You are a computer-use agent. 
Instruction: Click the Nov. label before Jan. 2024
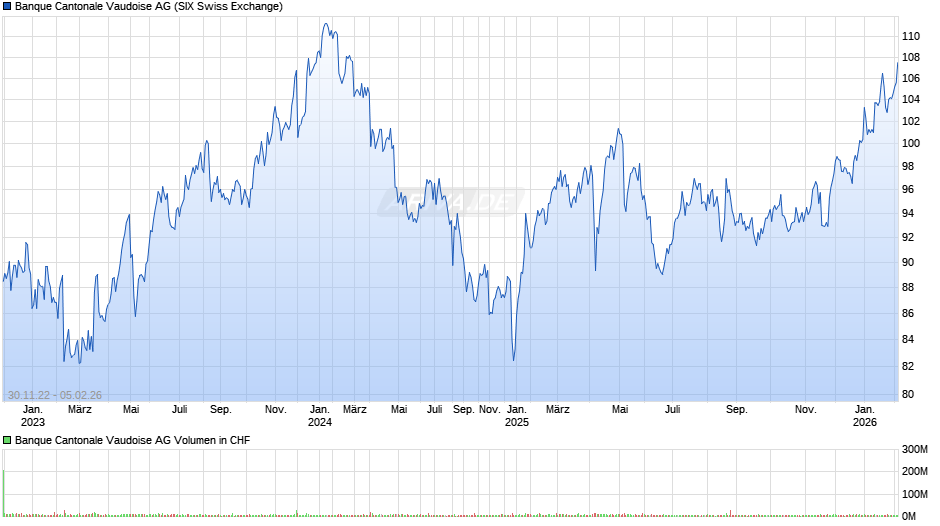[x=276, y=410]
